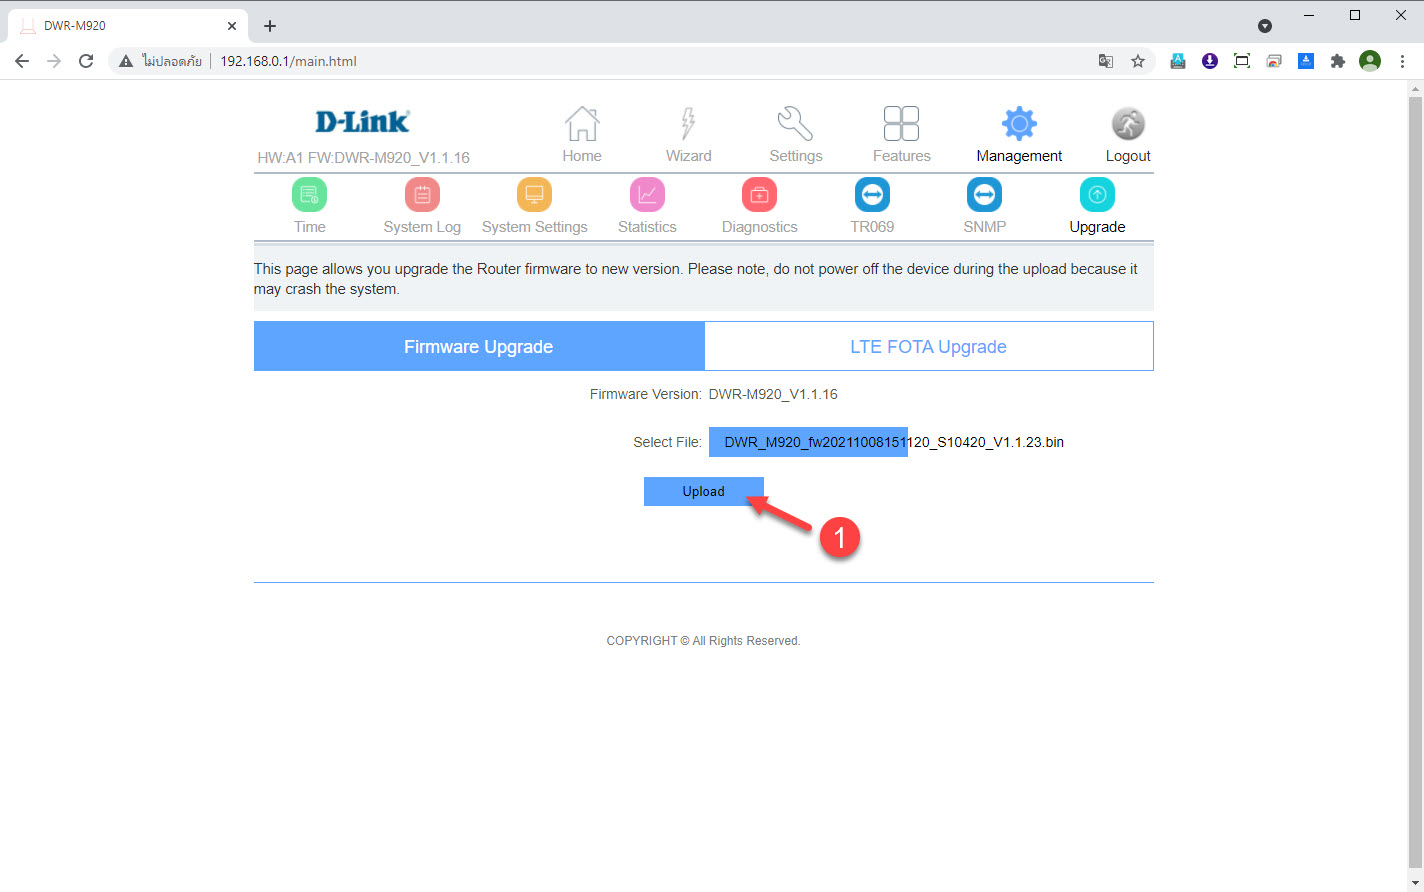Viewport: 1424px width, 892px height.
Task: Go to the Features grid icon
Action: point(901,124)
